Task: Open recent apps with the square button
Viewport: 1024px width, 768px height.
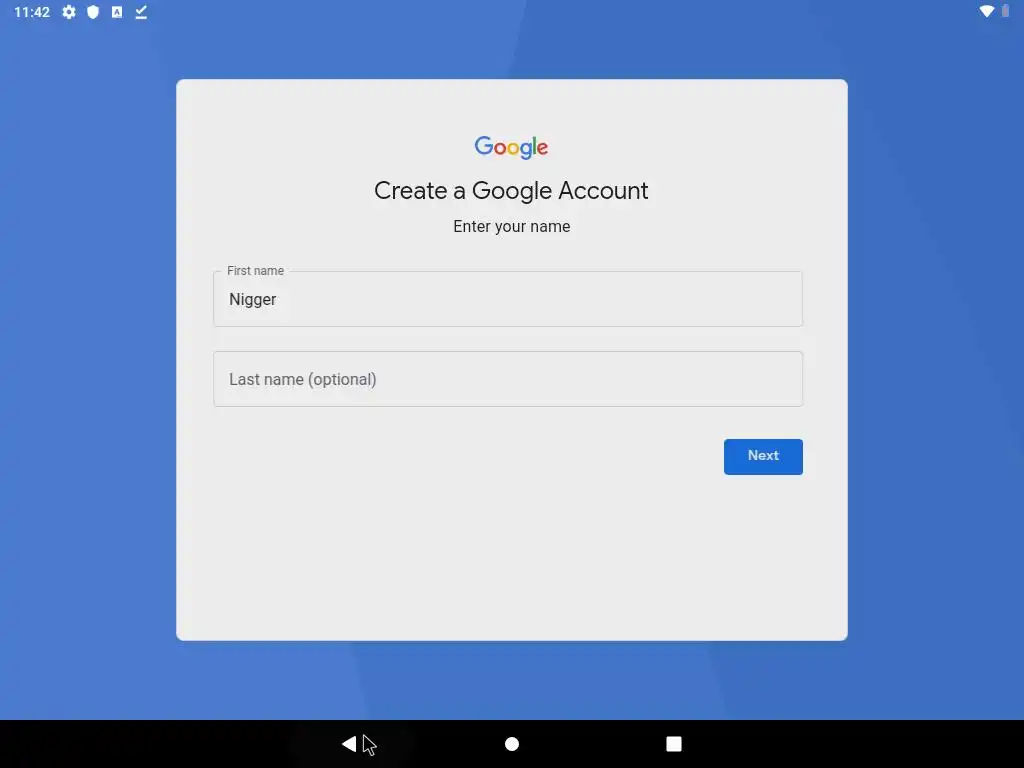Action: pos(674,744)
